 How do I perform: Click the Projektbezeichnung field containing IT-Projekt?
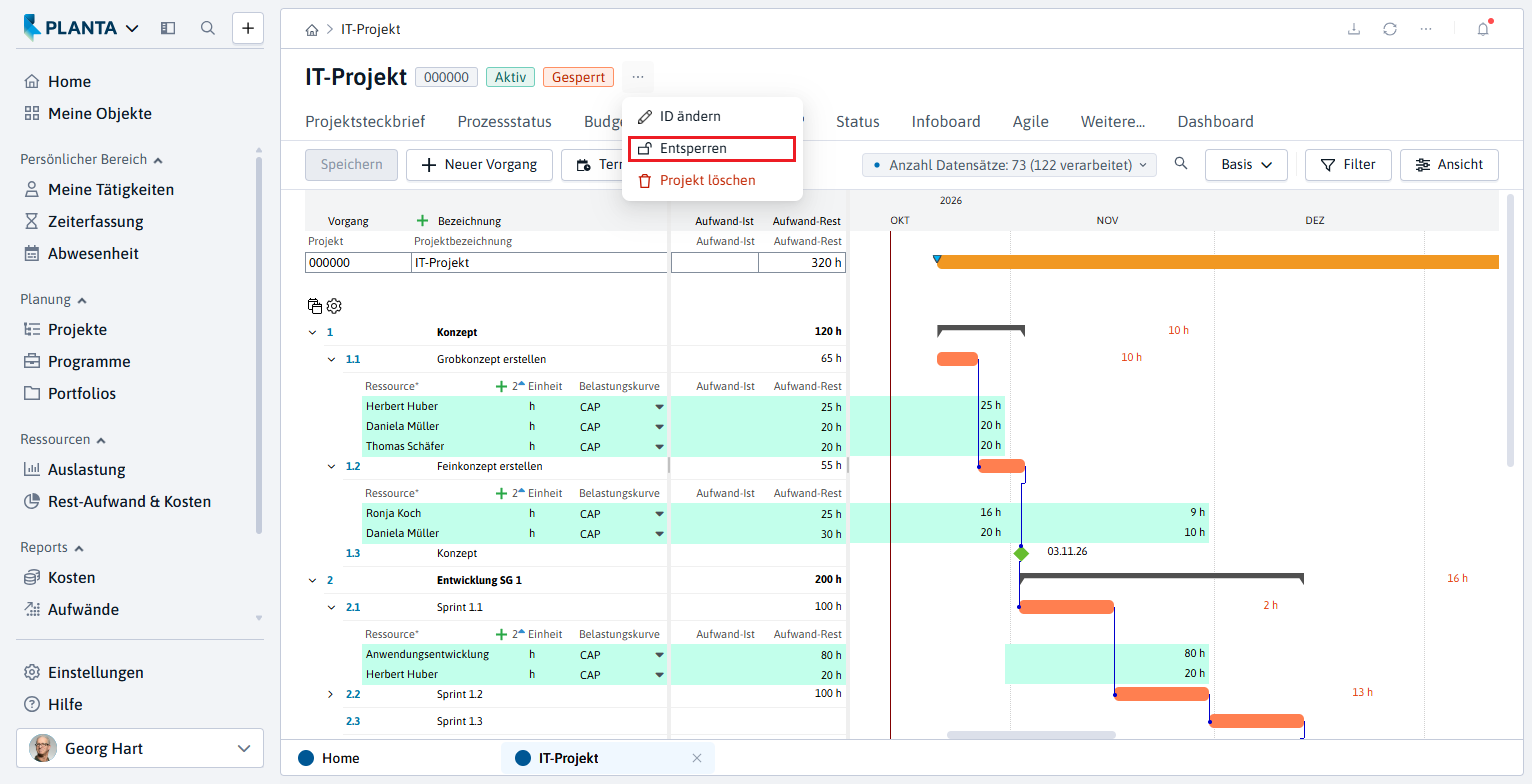coord(539,263)
